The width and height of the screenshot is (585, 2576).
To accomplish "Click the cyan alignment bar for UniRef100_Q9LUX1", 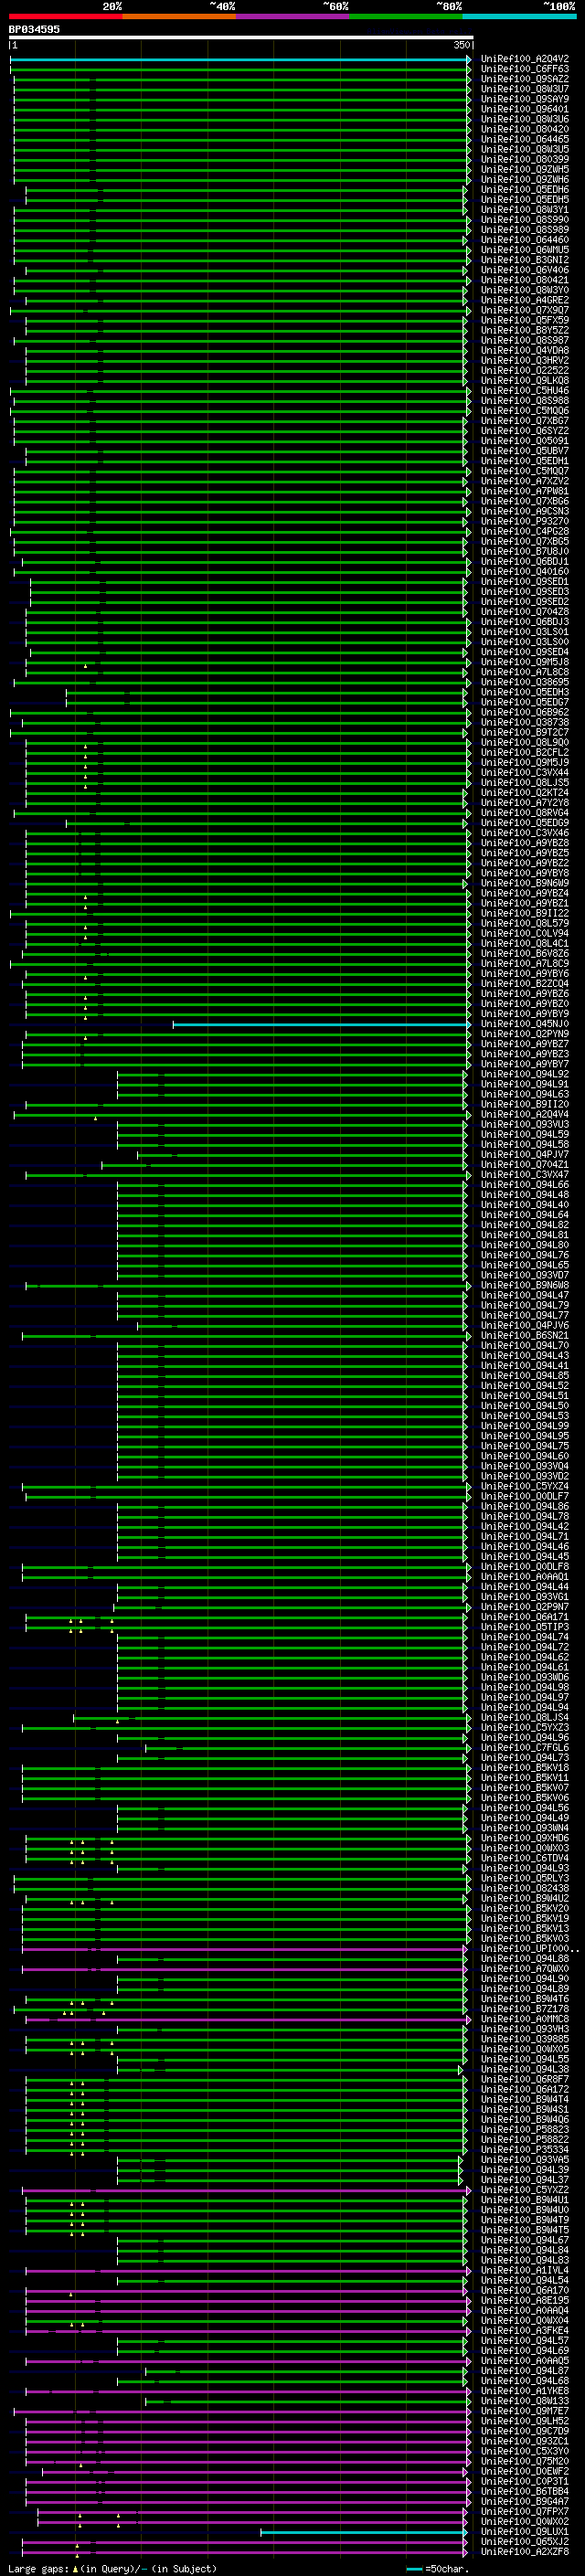I will pos(363,2532).
